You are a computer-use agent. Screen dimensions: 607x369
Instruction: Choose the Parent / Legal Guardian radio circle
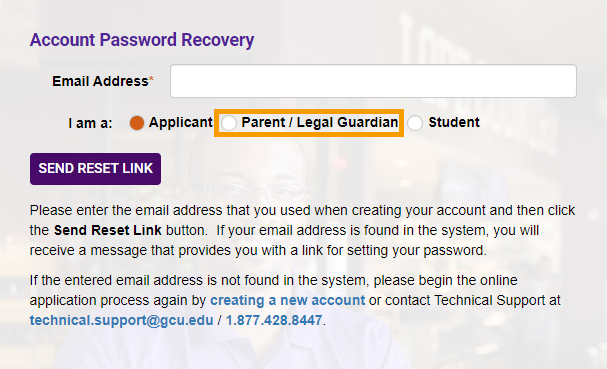[x=229, y=123]
